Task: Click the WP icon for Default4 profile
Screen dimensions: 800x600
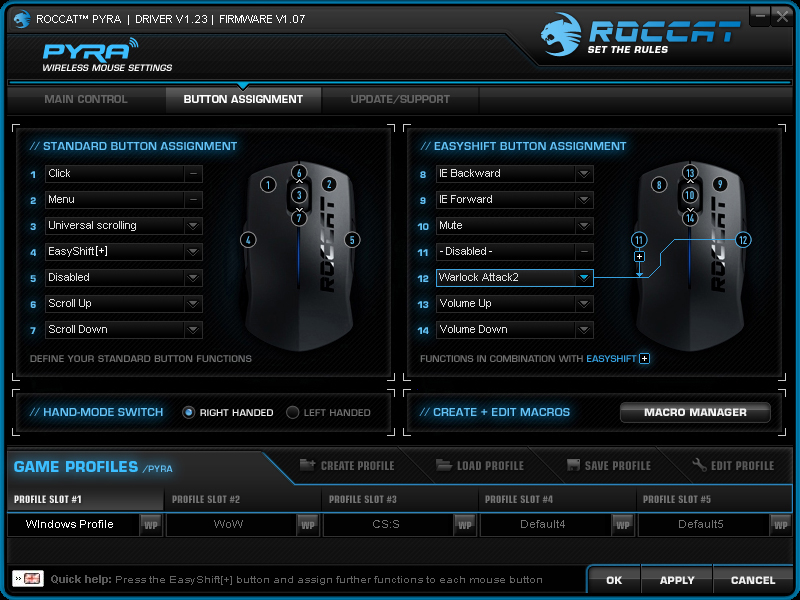Action: tap(622, 525)
